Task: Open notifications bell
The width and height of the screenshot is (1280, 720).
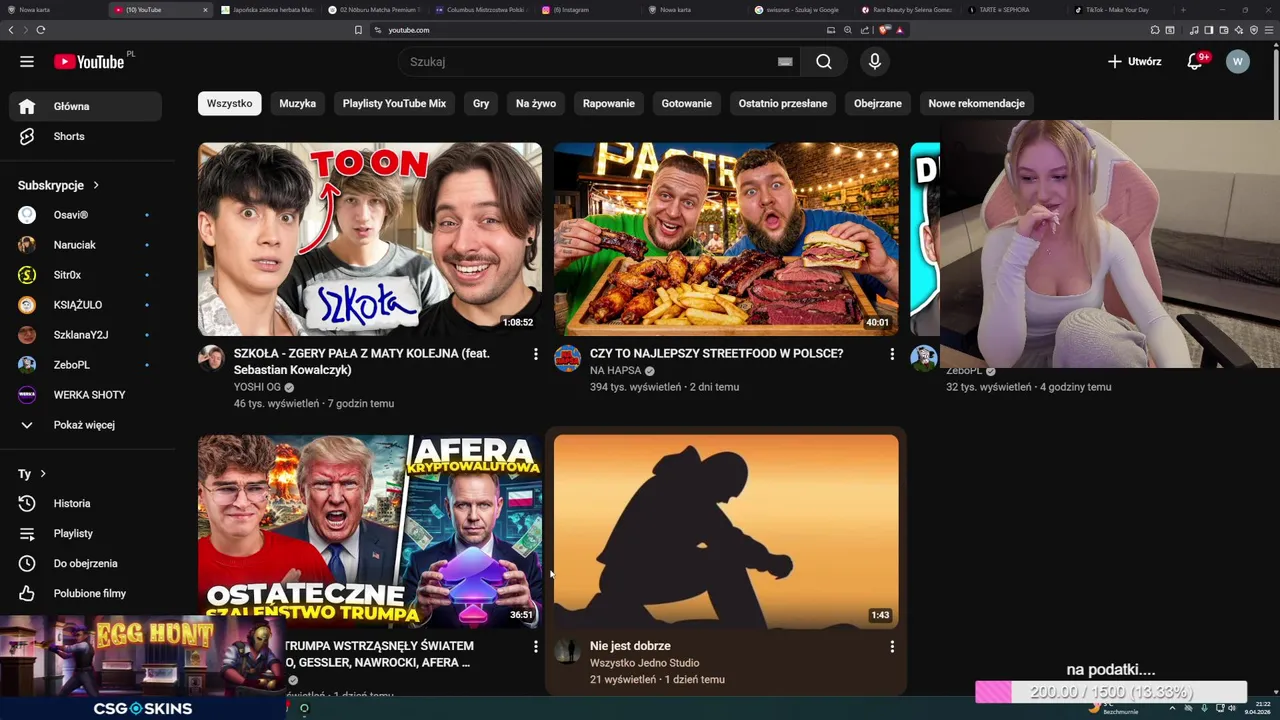Action: [x=1194, y=62]
